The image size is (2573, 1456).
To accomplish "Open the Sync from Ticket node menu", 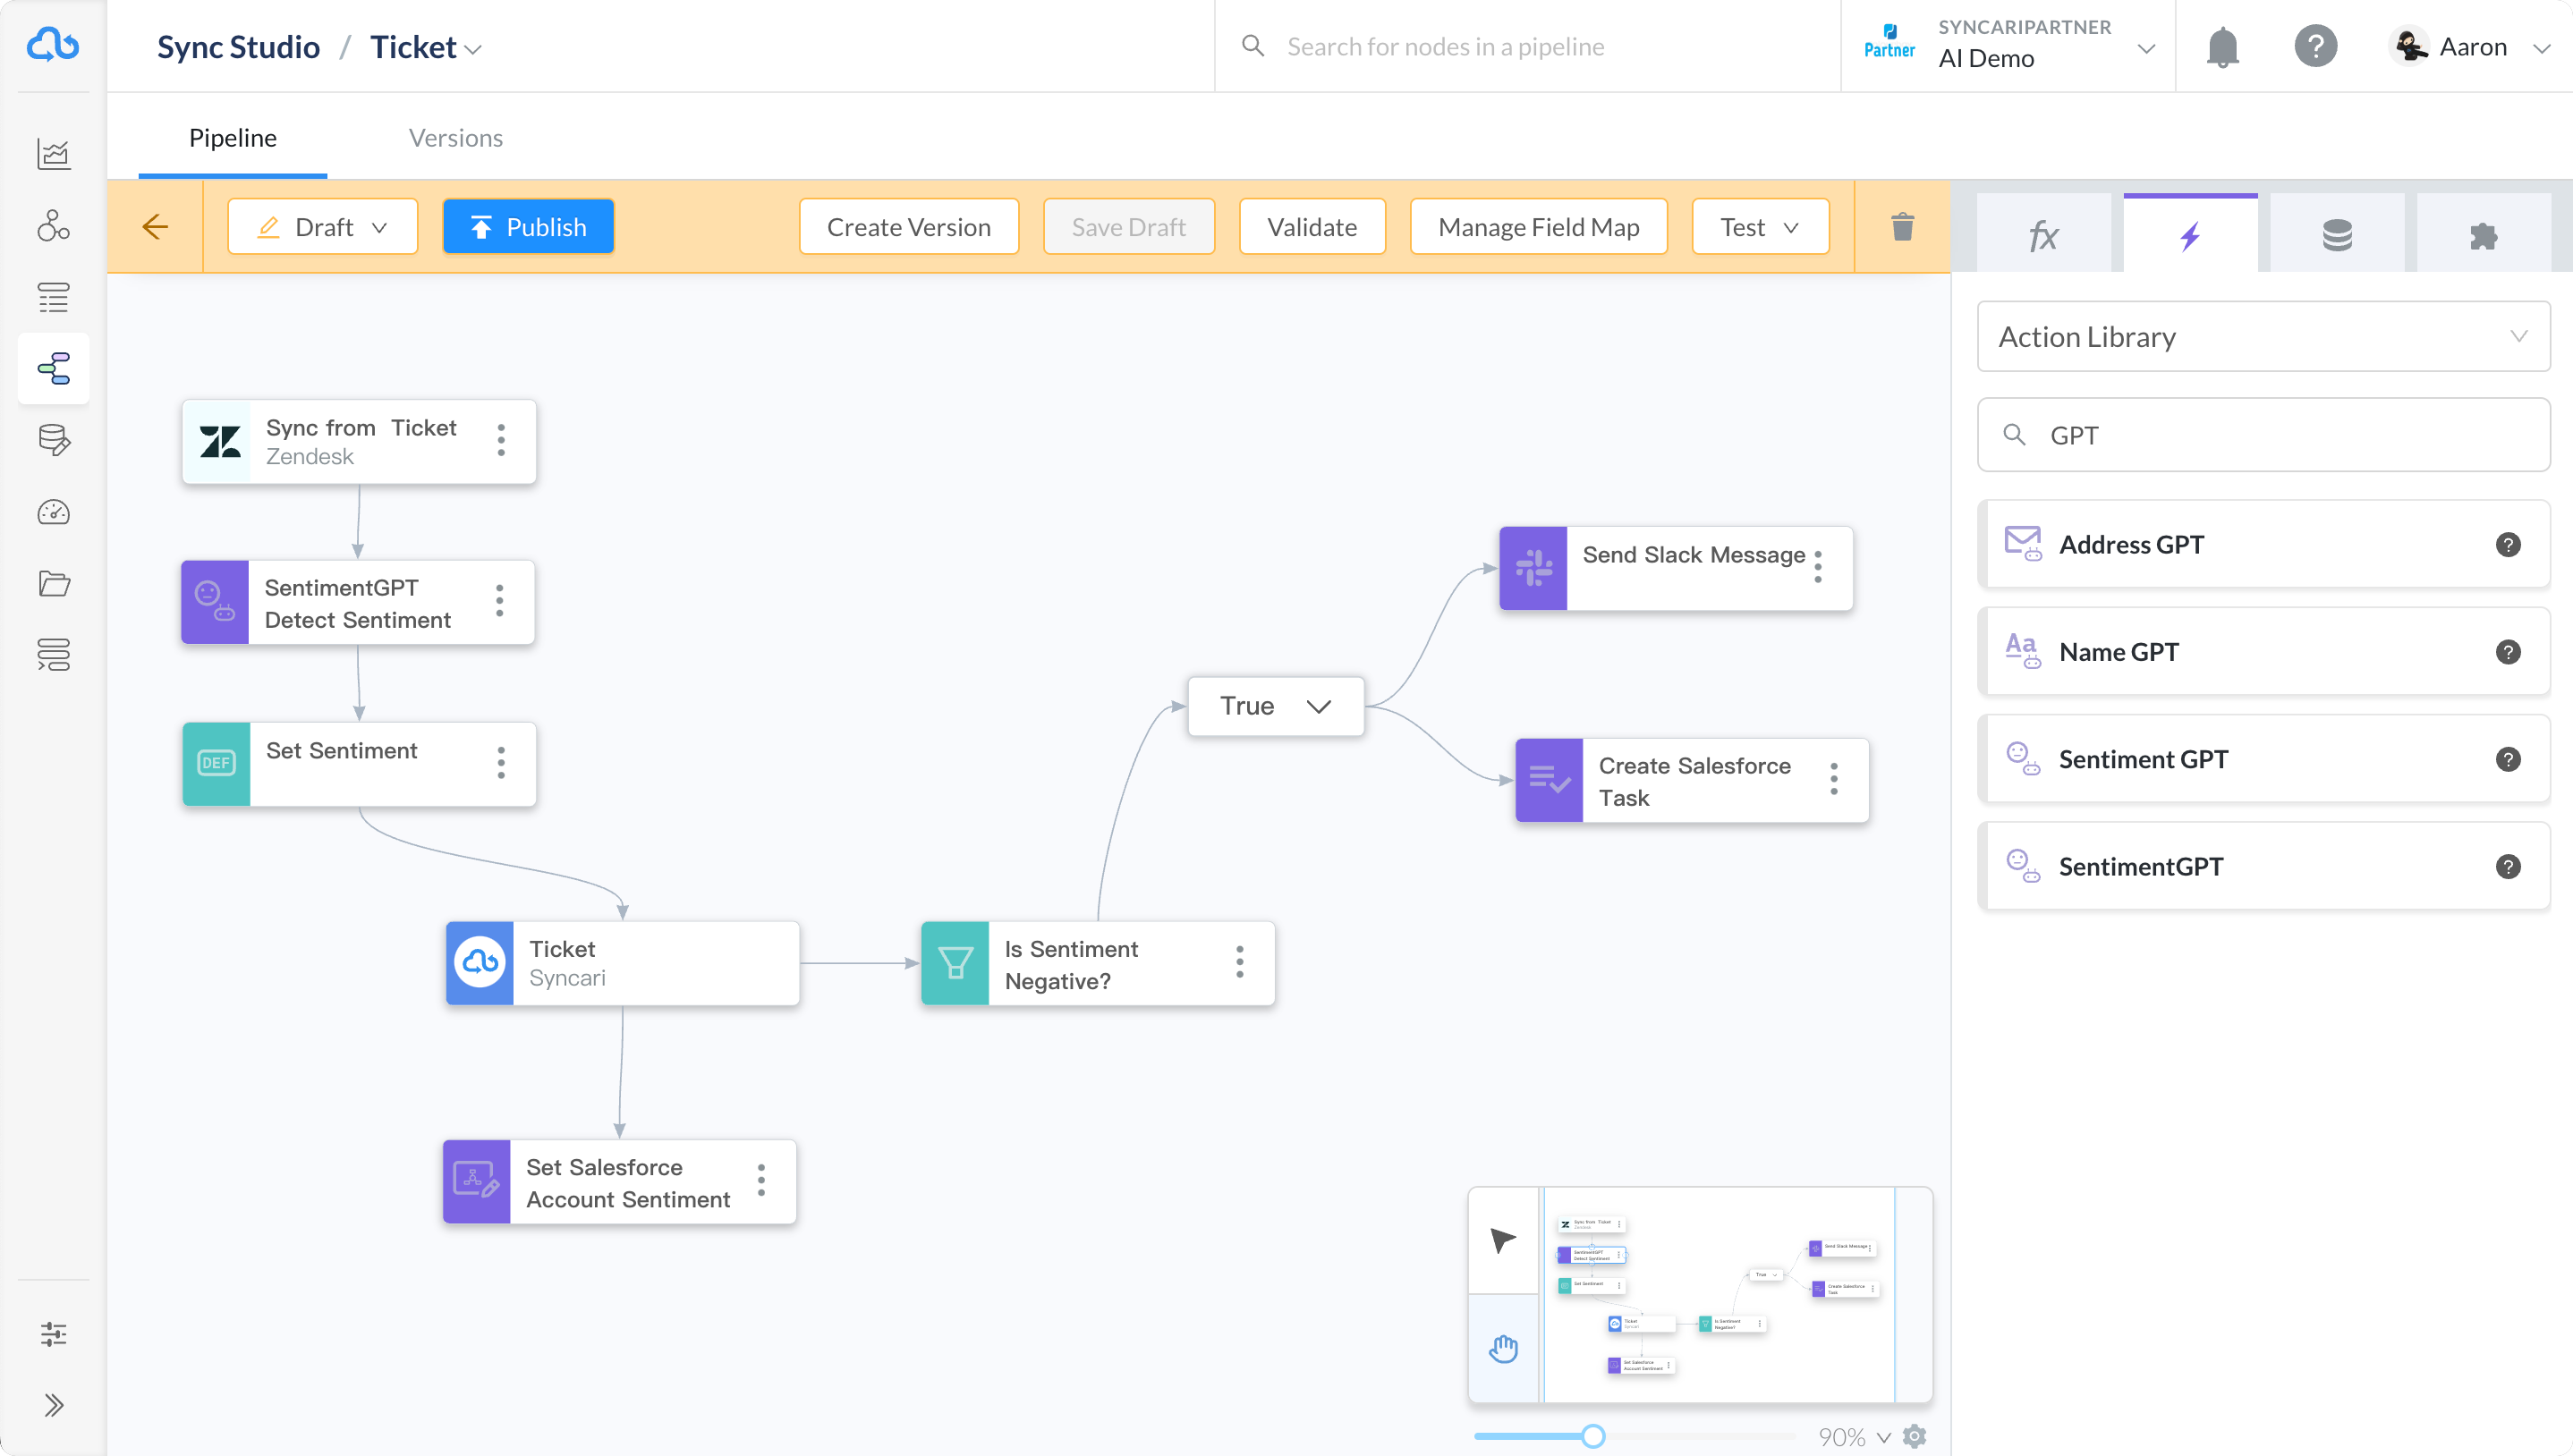I will tap(501, 440).
